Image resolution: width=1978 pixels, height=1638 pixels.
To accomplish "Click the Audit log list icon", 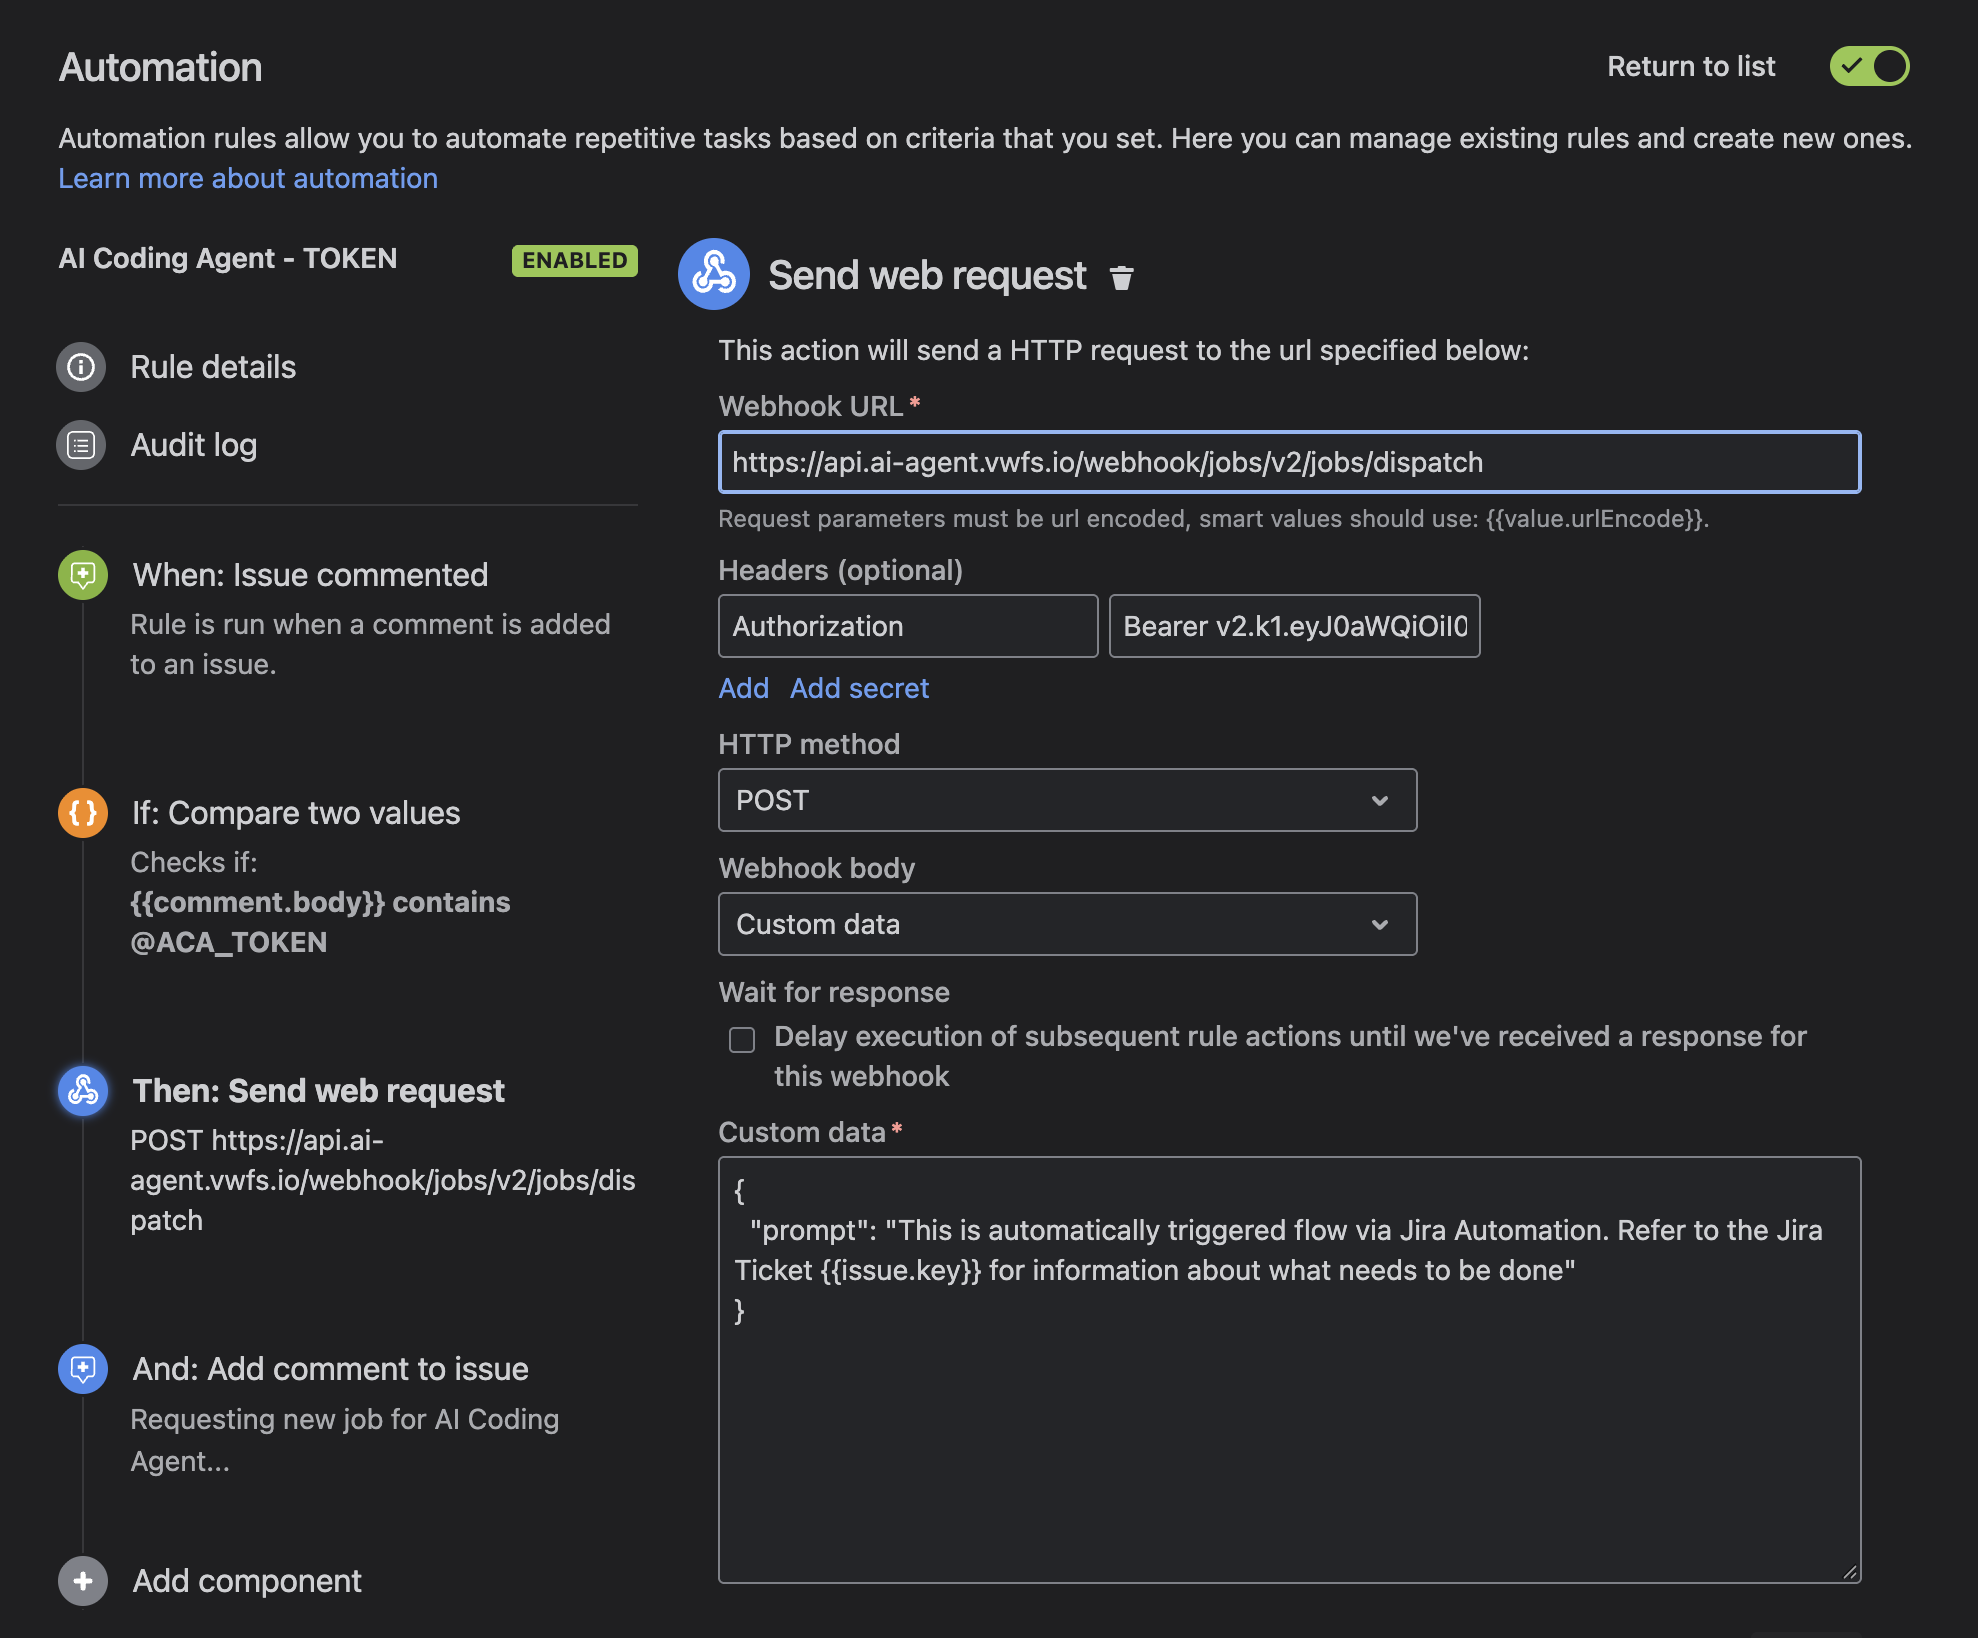I will (x=81, y=445).
